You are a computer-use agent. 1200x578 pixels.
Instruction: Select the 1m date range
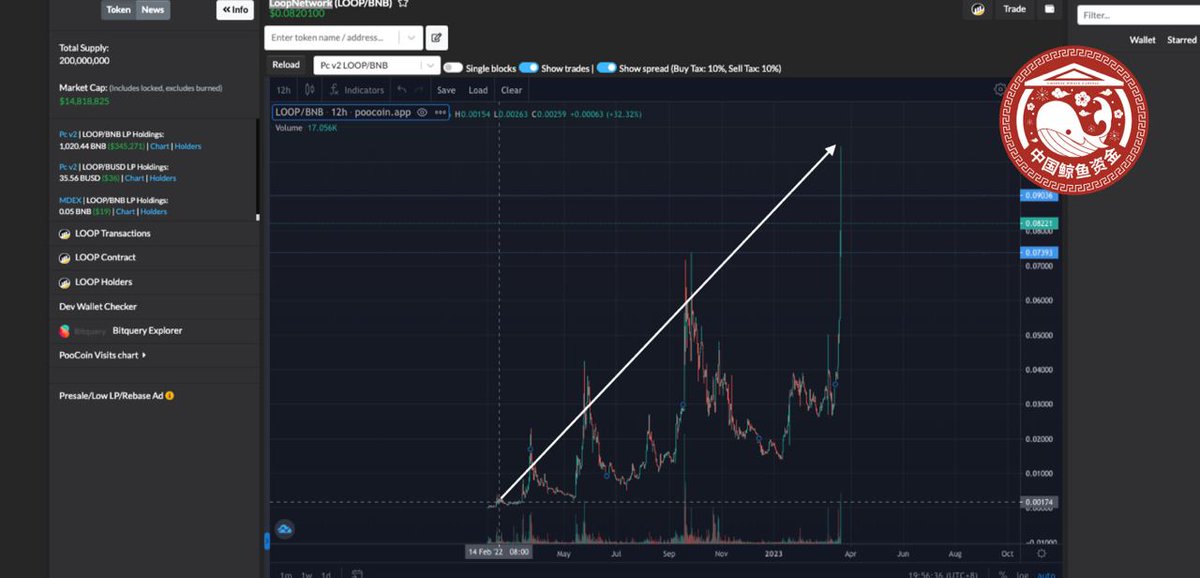(x=286, y=574)
